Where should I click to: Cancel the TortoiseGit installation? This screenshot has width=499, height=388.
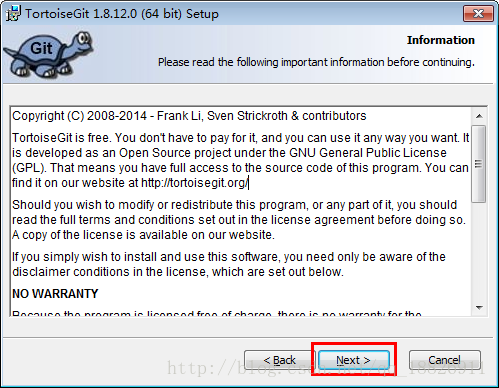[445, 360]
